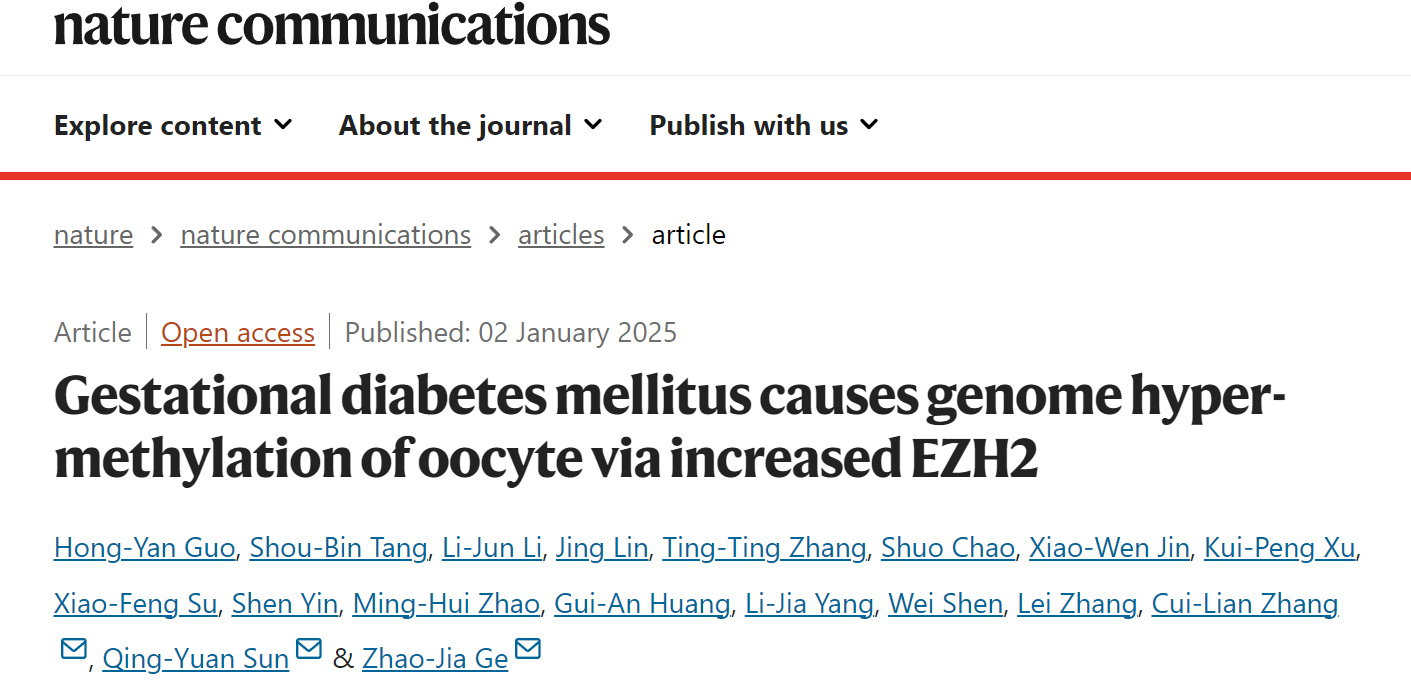1411x680 pixels.
Task: Select author Wei Shen link
Action: pos(945,604)
